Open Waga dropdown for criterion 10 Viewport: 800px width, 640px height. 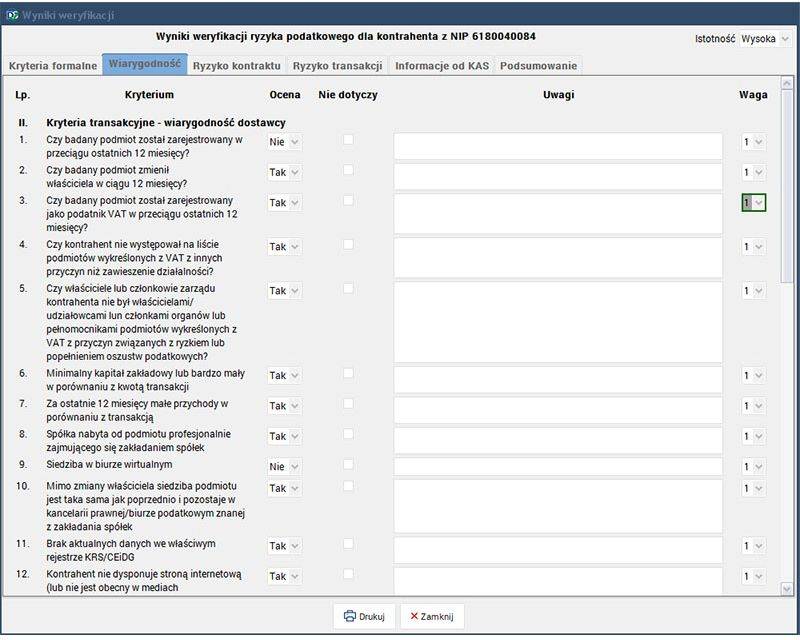pyautogui.click(x=753, y=488)
